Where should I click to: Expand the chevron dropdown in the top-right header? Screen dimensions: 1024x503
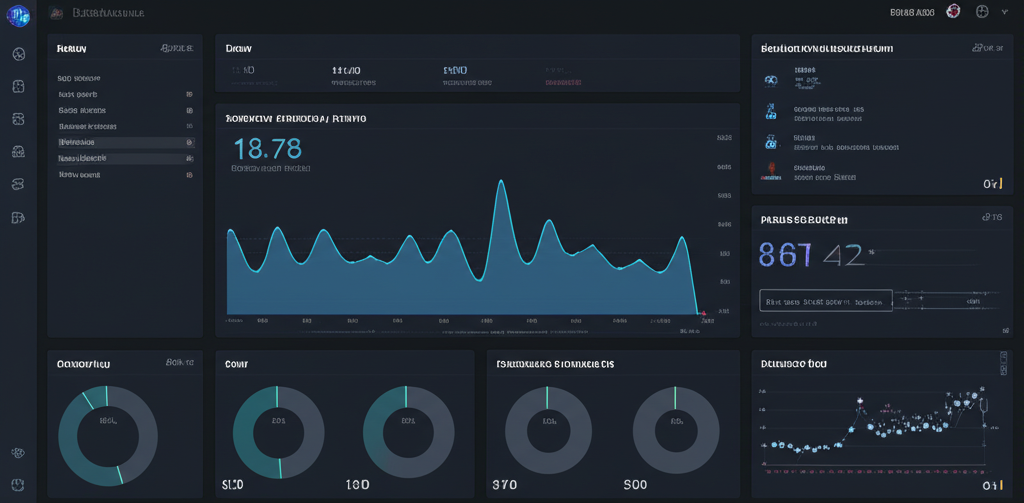(x=1004, y=12)
